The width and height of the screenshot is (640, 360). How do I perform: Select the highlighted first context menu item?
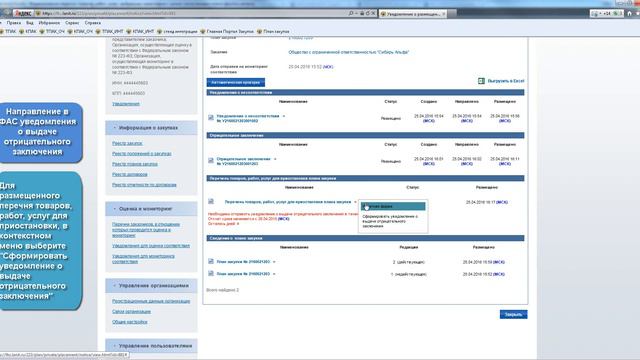[393, 207]
